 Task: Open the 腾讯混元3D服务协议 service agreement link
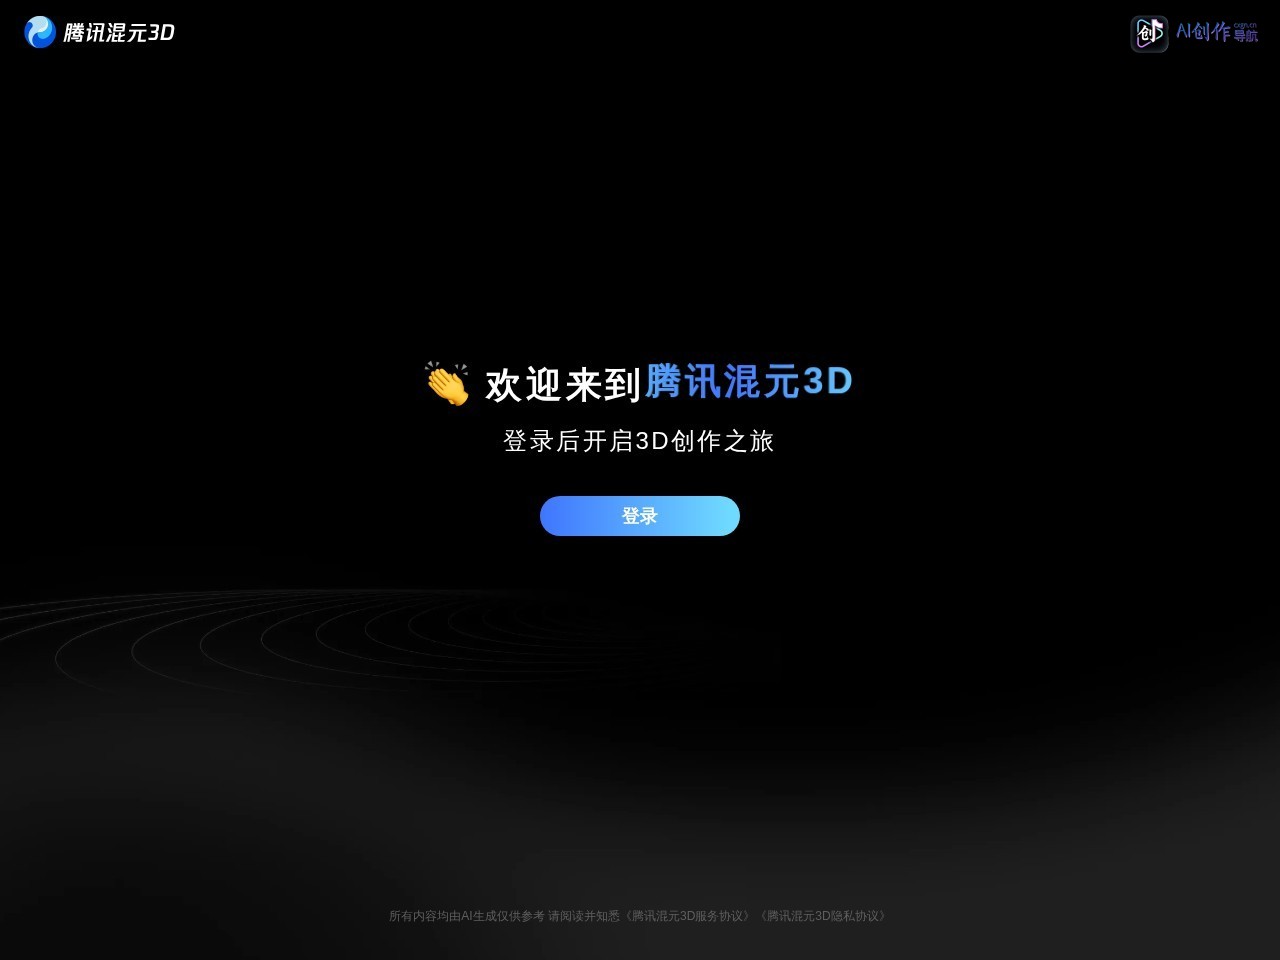pos(688,916)
